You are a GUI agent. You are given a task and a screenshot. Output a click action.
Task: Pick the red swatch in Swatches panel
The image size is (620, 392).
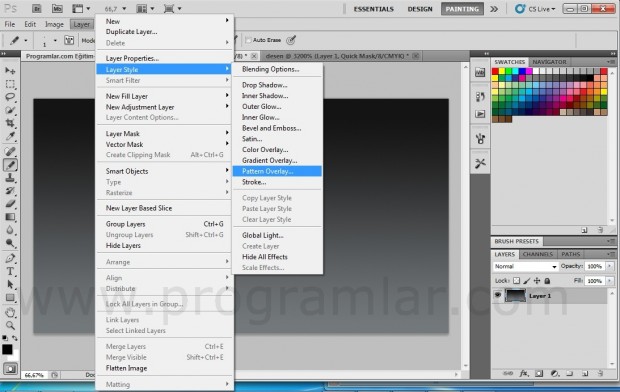(x=495, y=71)
